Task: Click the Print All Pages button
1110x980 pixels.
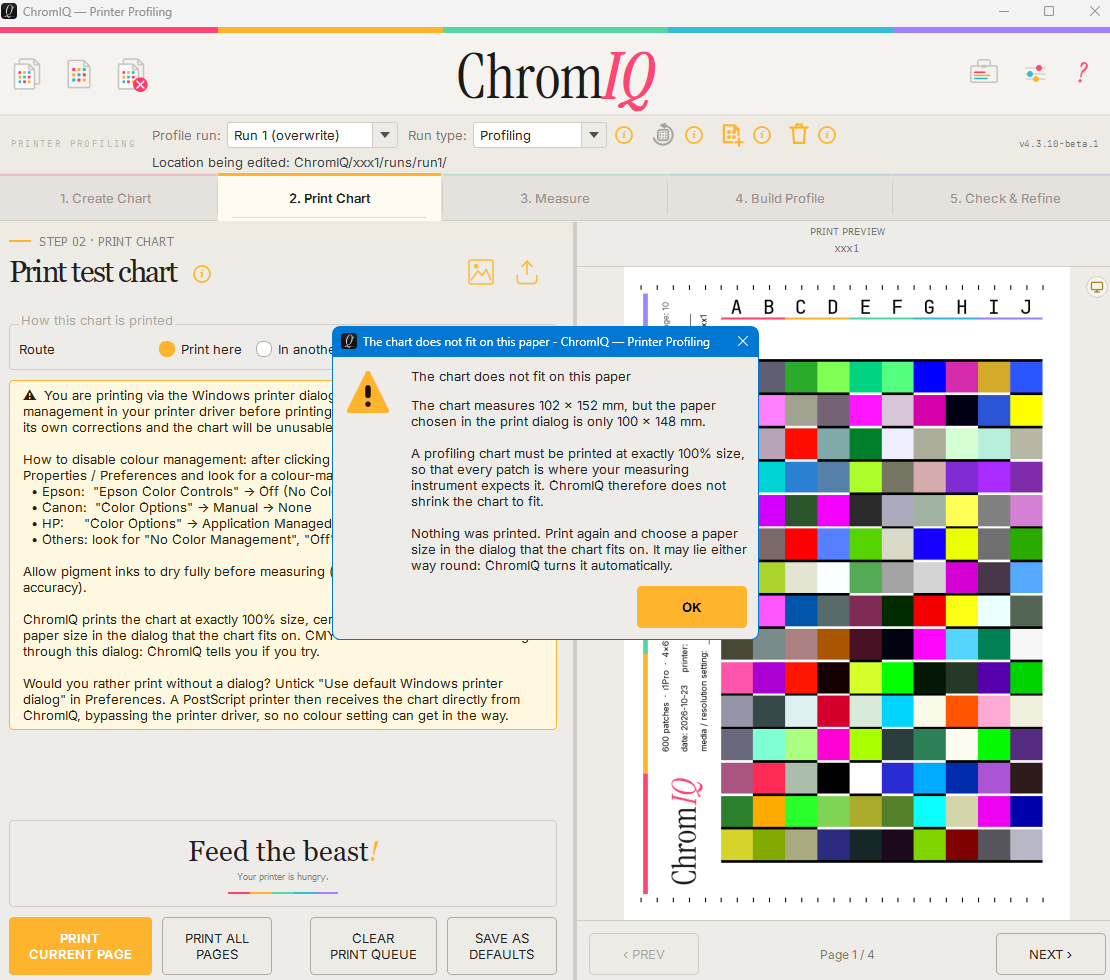Action: tap(217, 946)
